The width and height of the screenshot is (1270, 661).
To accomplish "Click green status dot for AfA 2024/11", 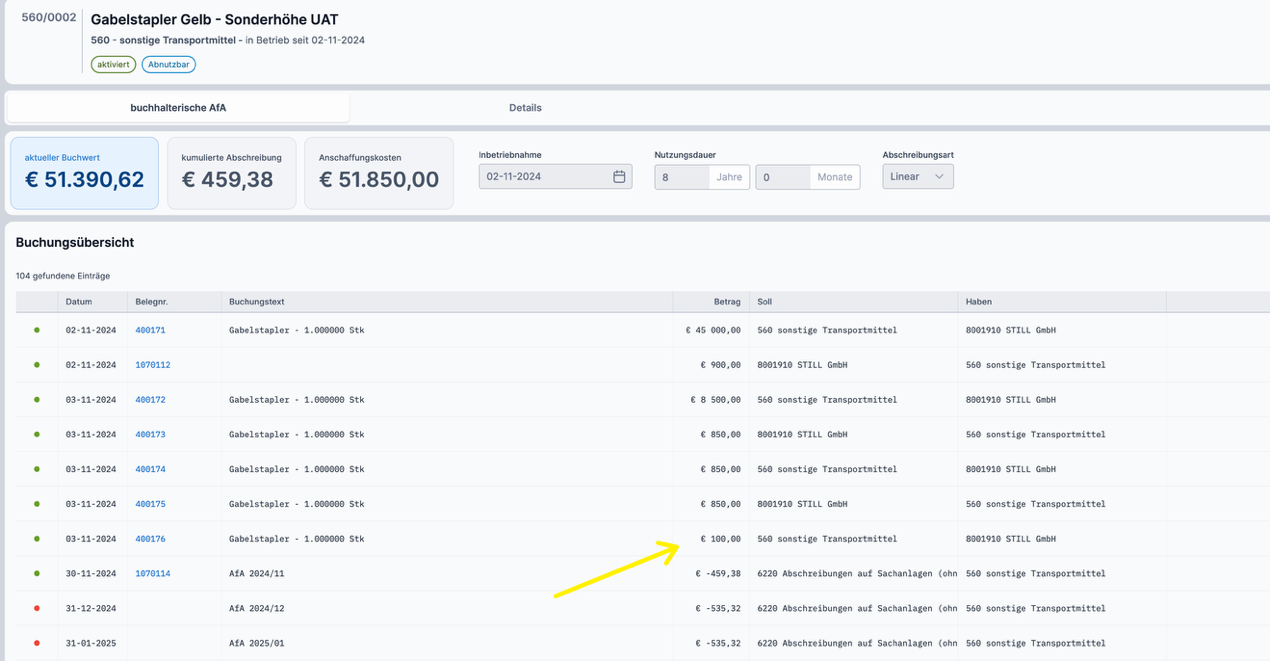I will coord(37,574).
